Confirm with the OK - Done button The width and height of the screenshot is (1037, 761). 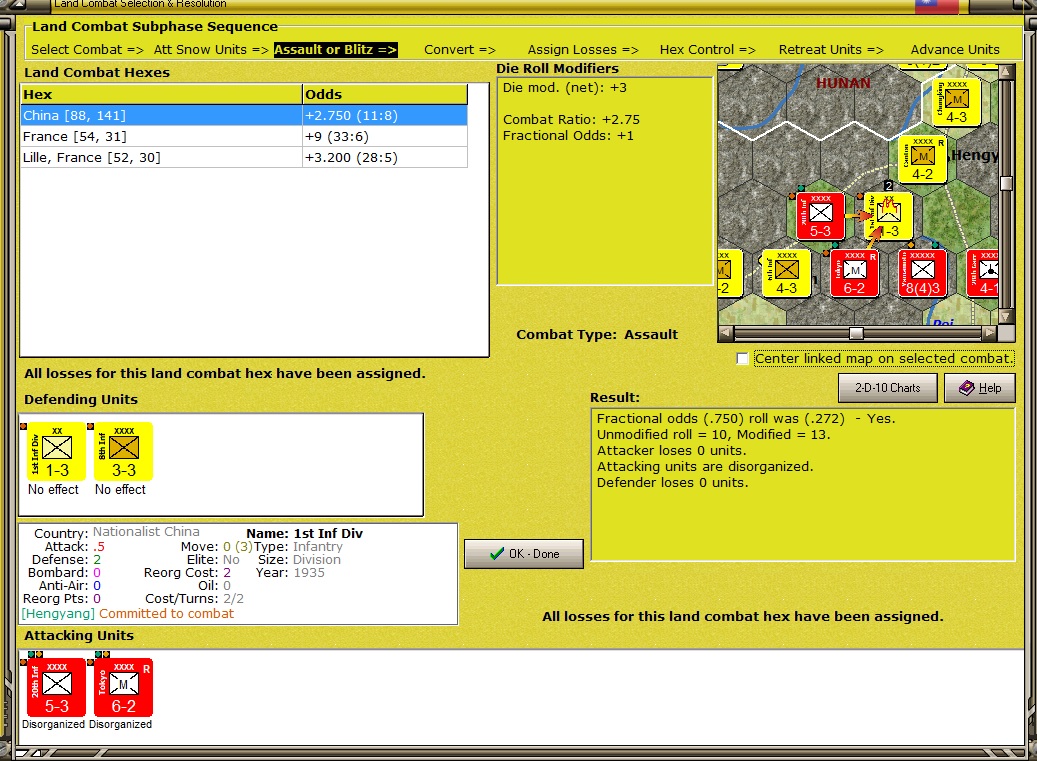point(524,554)
